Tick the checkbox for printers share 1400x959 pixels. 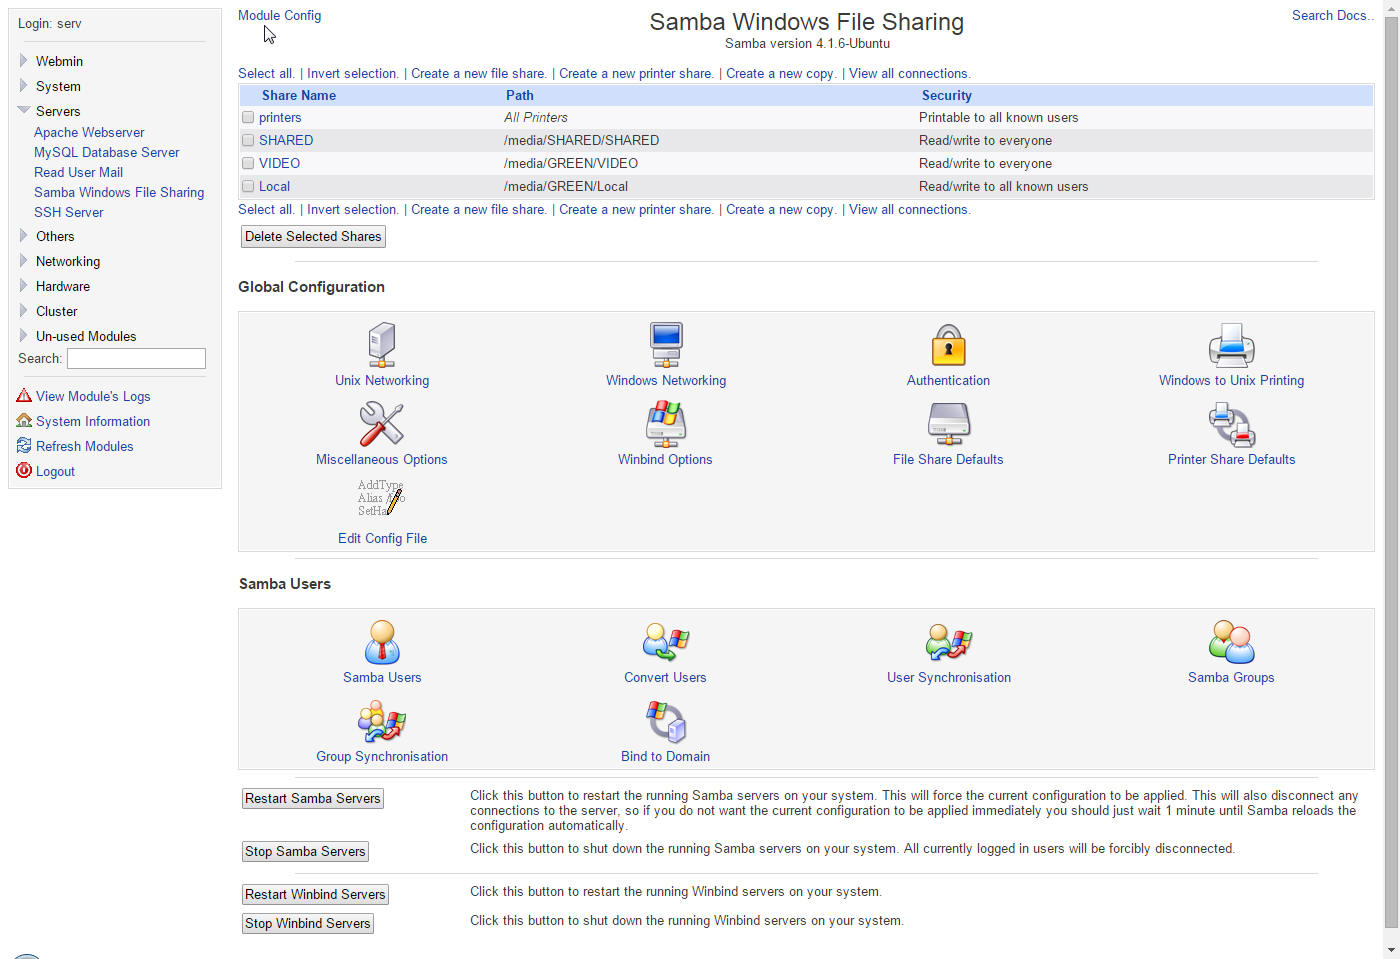248,117
